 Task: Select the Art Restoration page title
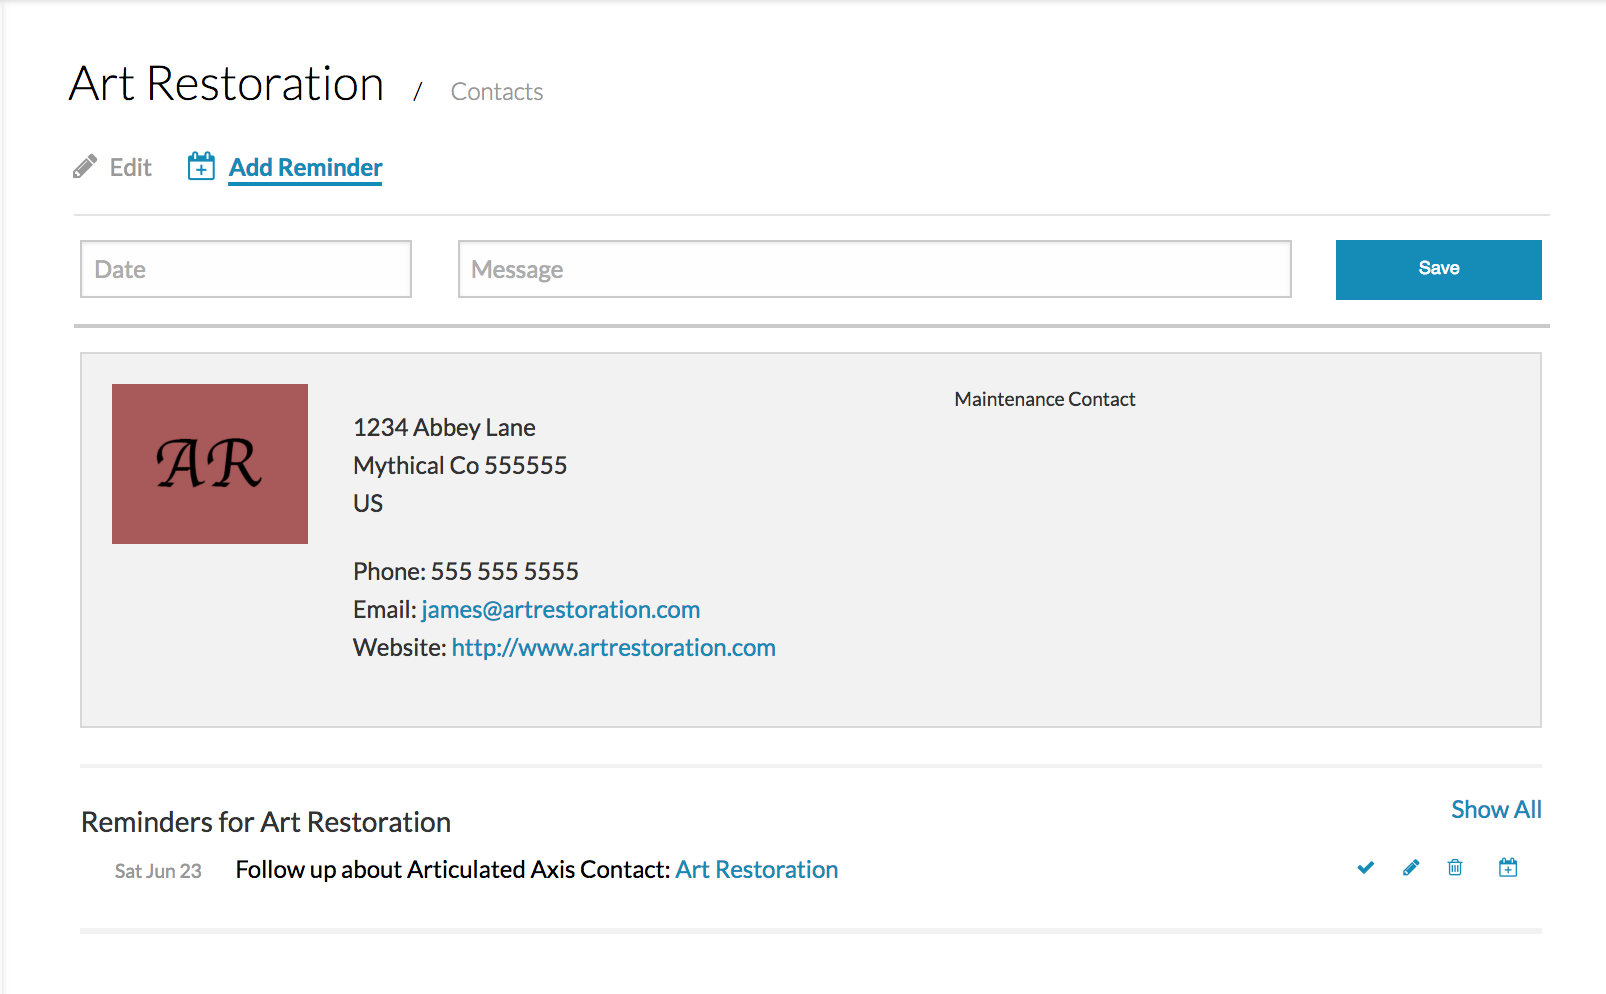click(225, 83)
